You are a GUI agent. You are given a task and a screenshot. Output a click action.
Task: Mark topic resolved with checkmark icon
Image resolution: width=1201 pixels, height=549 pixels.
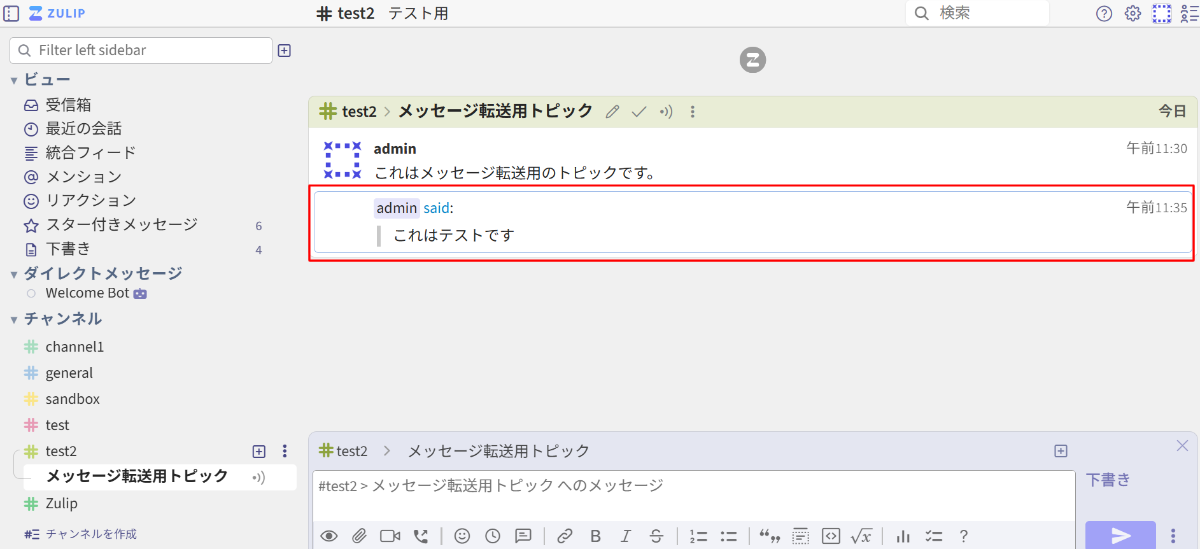639,112
